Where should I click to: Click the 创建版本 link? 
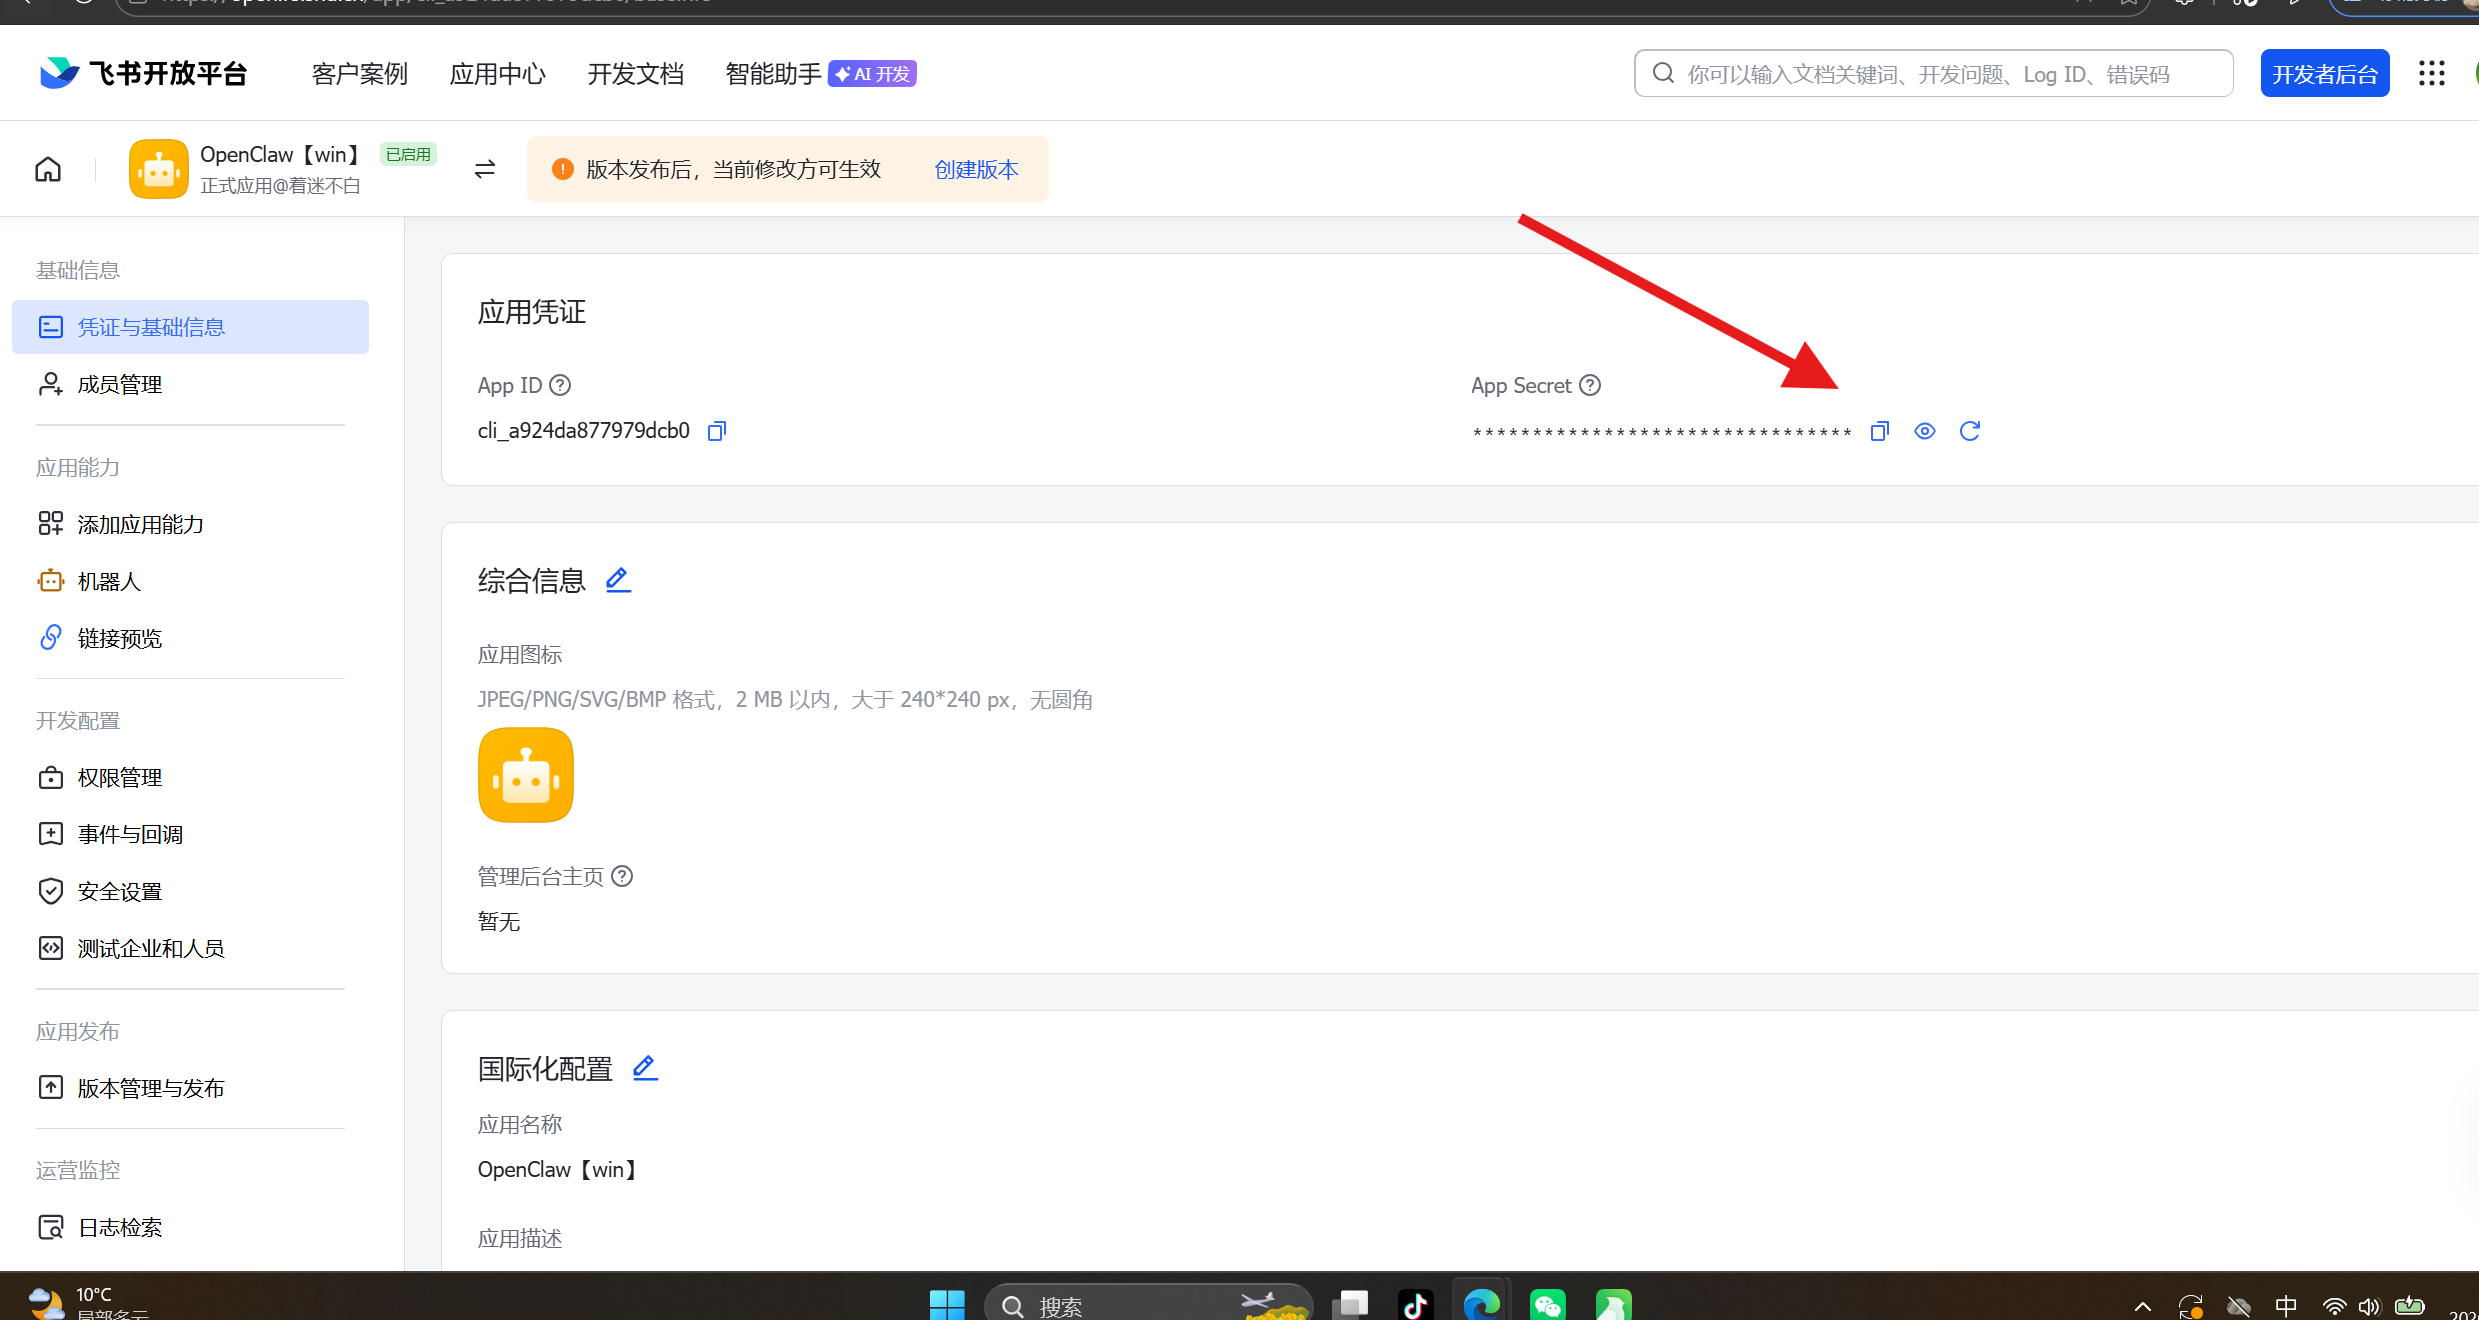coord(976,169)
